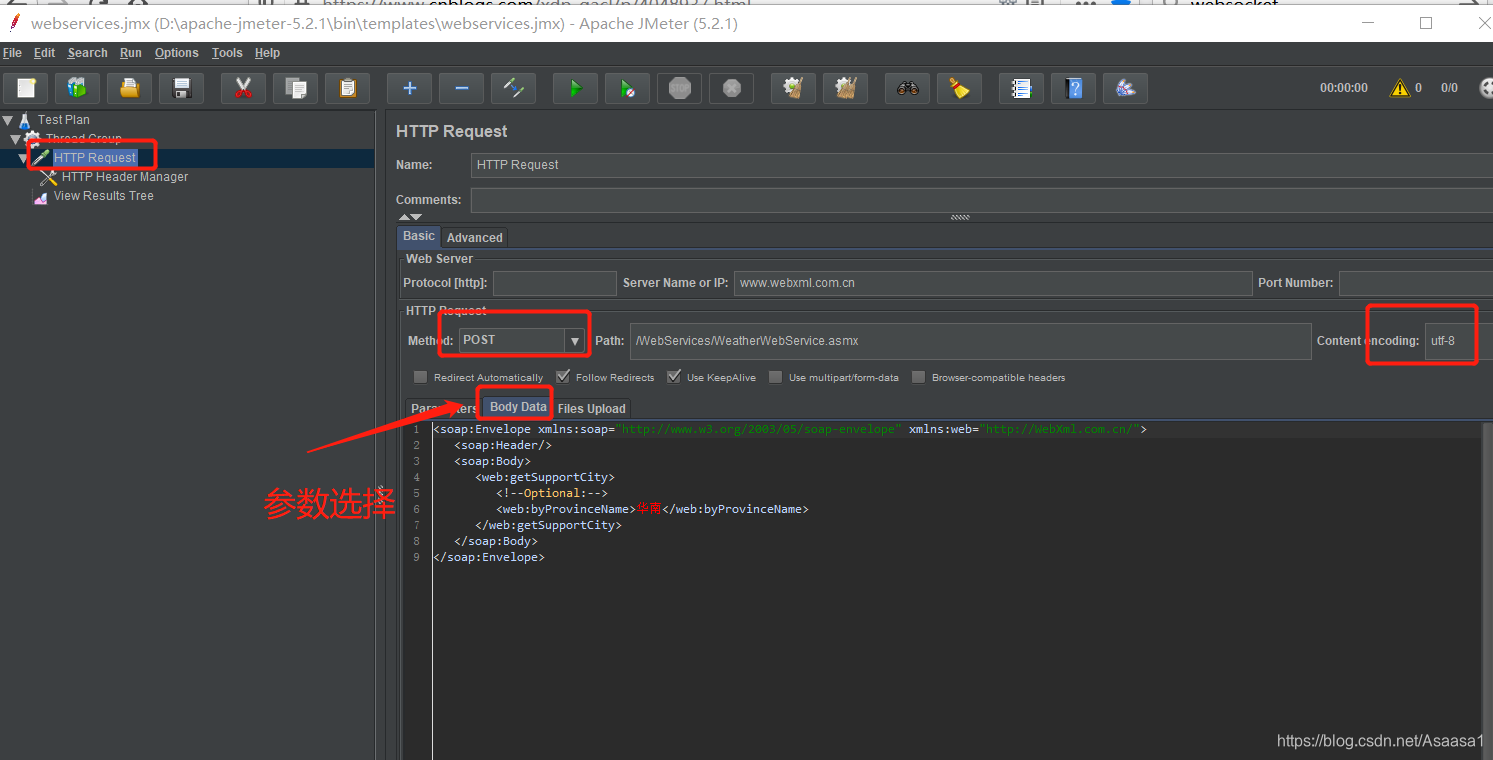The image size is (1493, 760).
Task: Click the Protocol [http] field
Action: [x=555, y=283]
